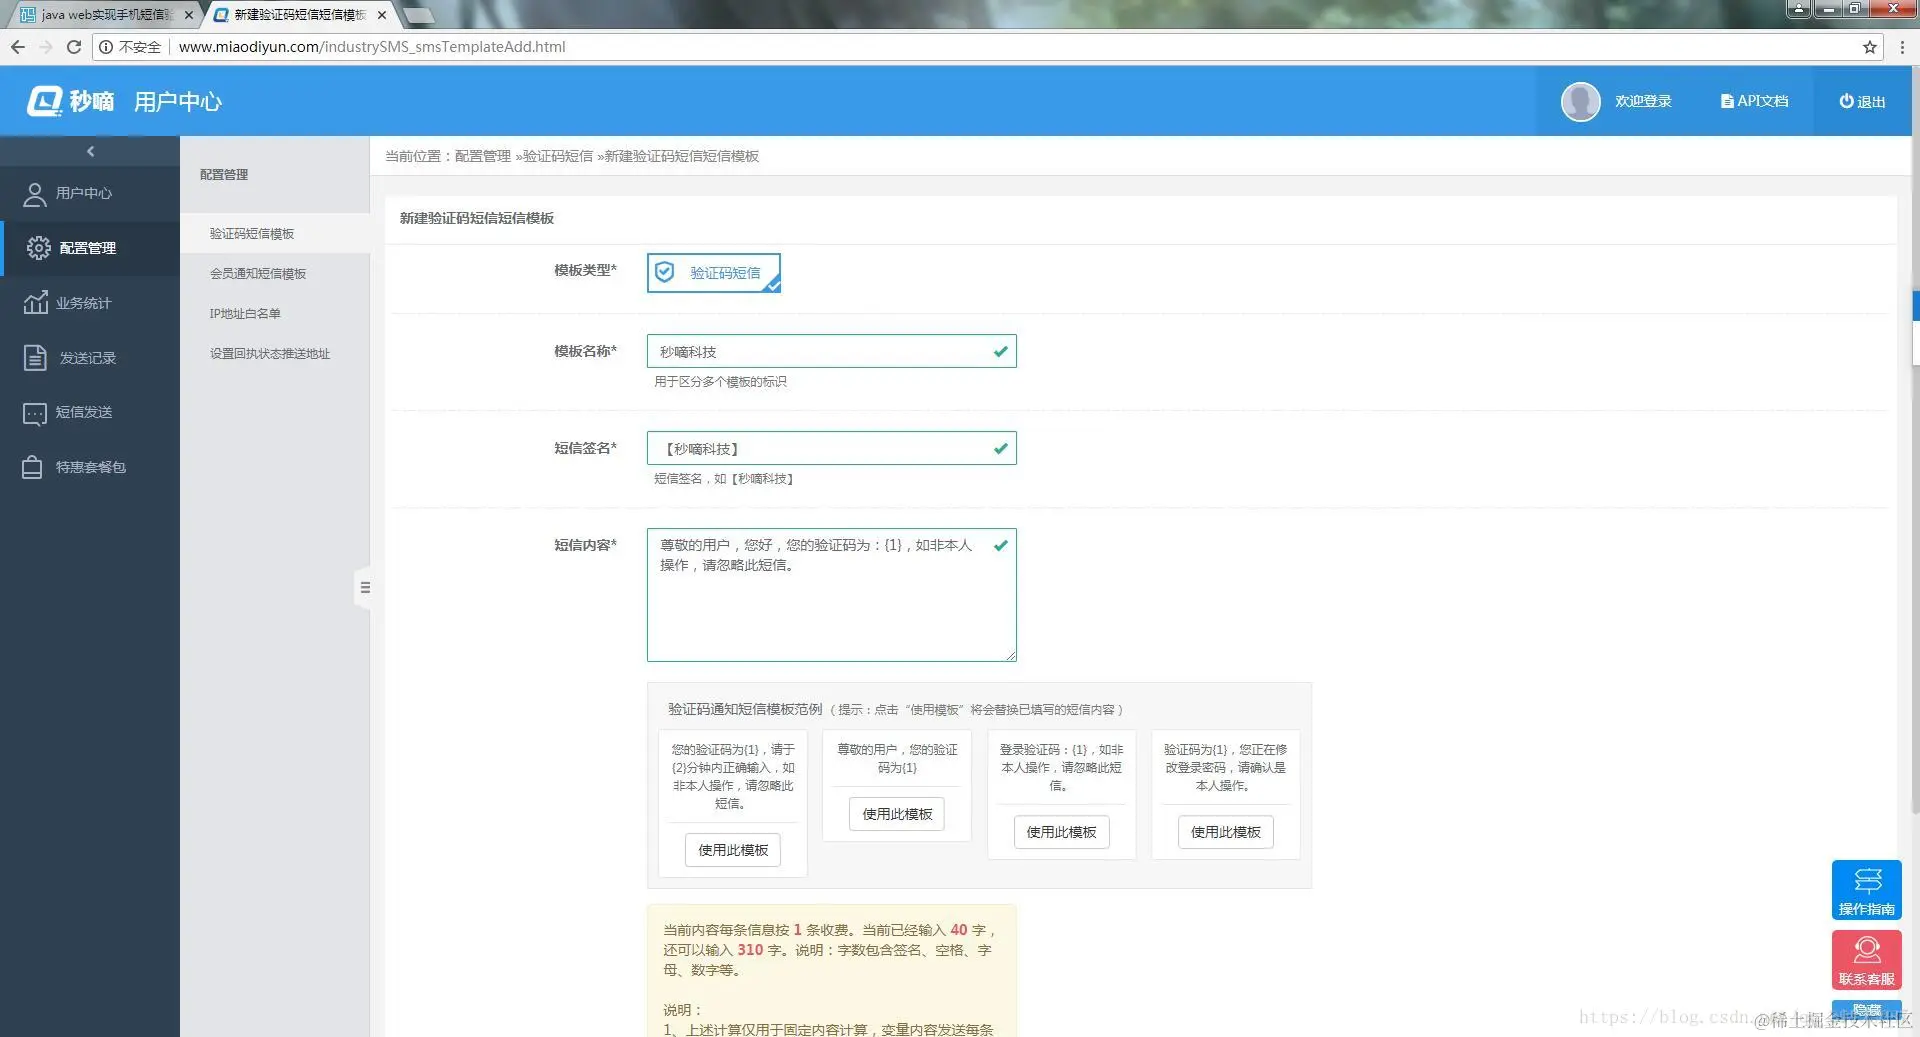Click the 特惠套餐包 bag icon
The width and height of the screenshot is (1920, 1037).
[x=32, y=467]
